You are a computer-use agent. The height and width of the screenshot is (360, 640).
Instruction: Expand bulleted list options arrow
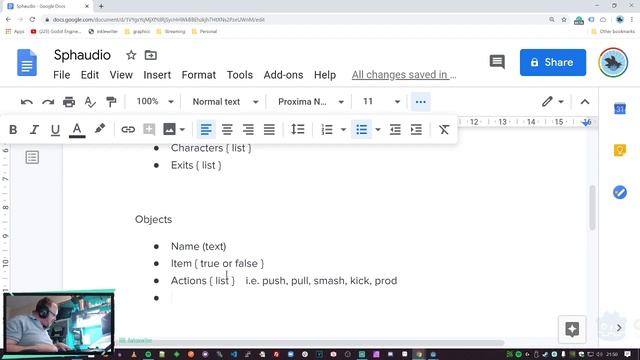click(x=378, y=130)
